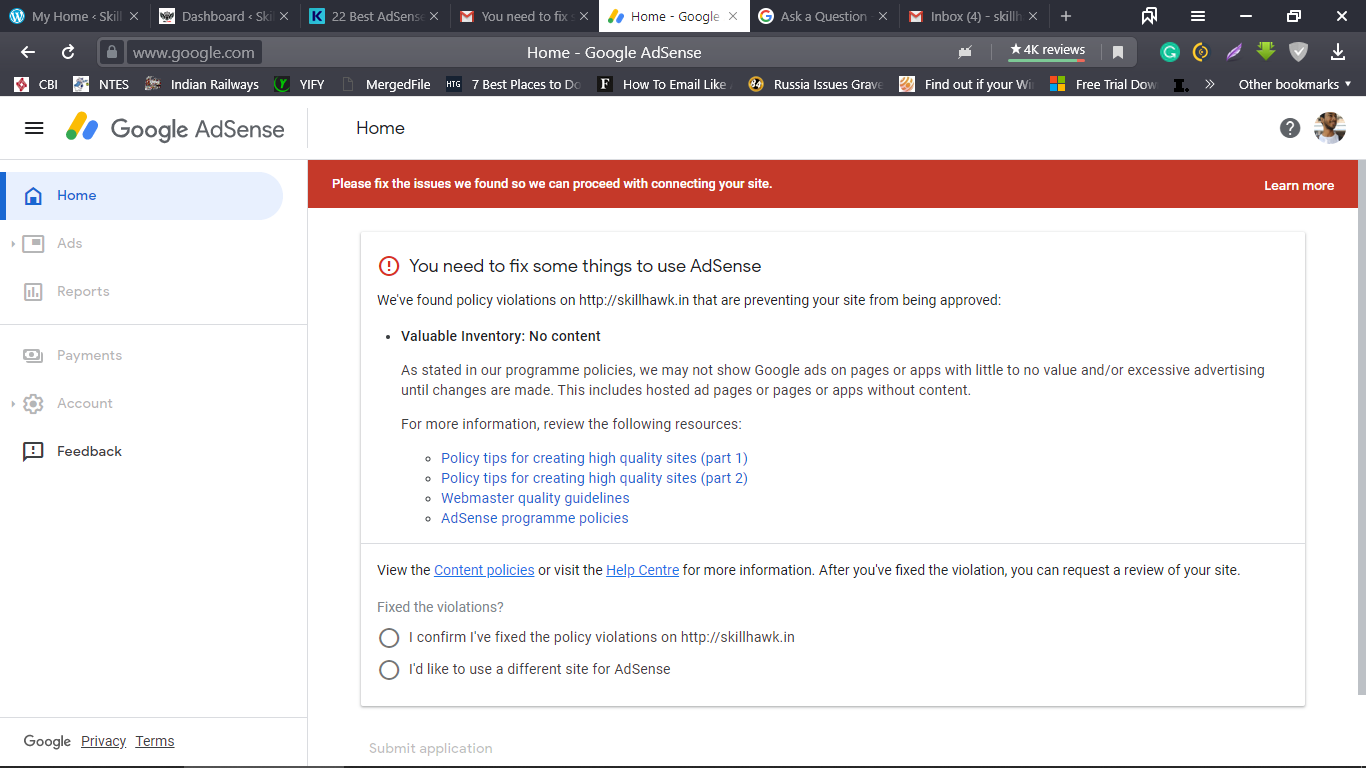Screen dimensions: 1366x768
Task: Expand the Ads sidebar section arrow
Action: tap(12, 244)
